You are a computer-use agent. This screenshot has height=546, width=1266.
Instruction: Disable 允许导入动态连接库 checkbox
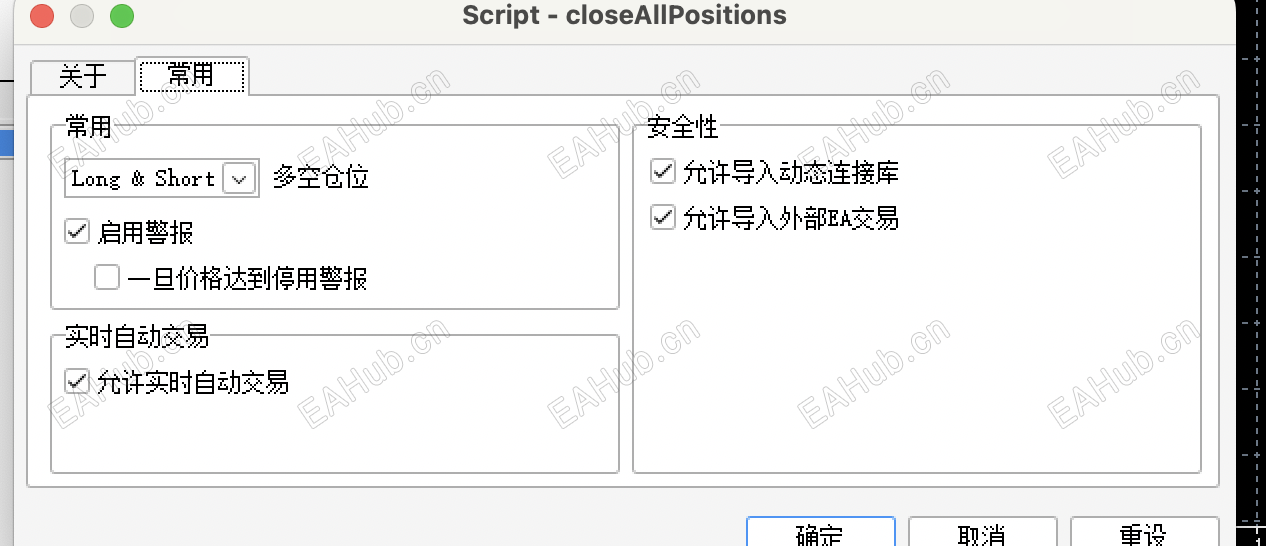pos(663,172)
